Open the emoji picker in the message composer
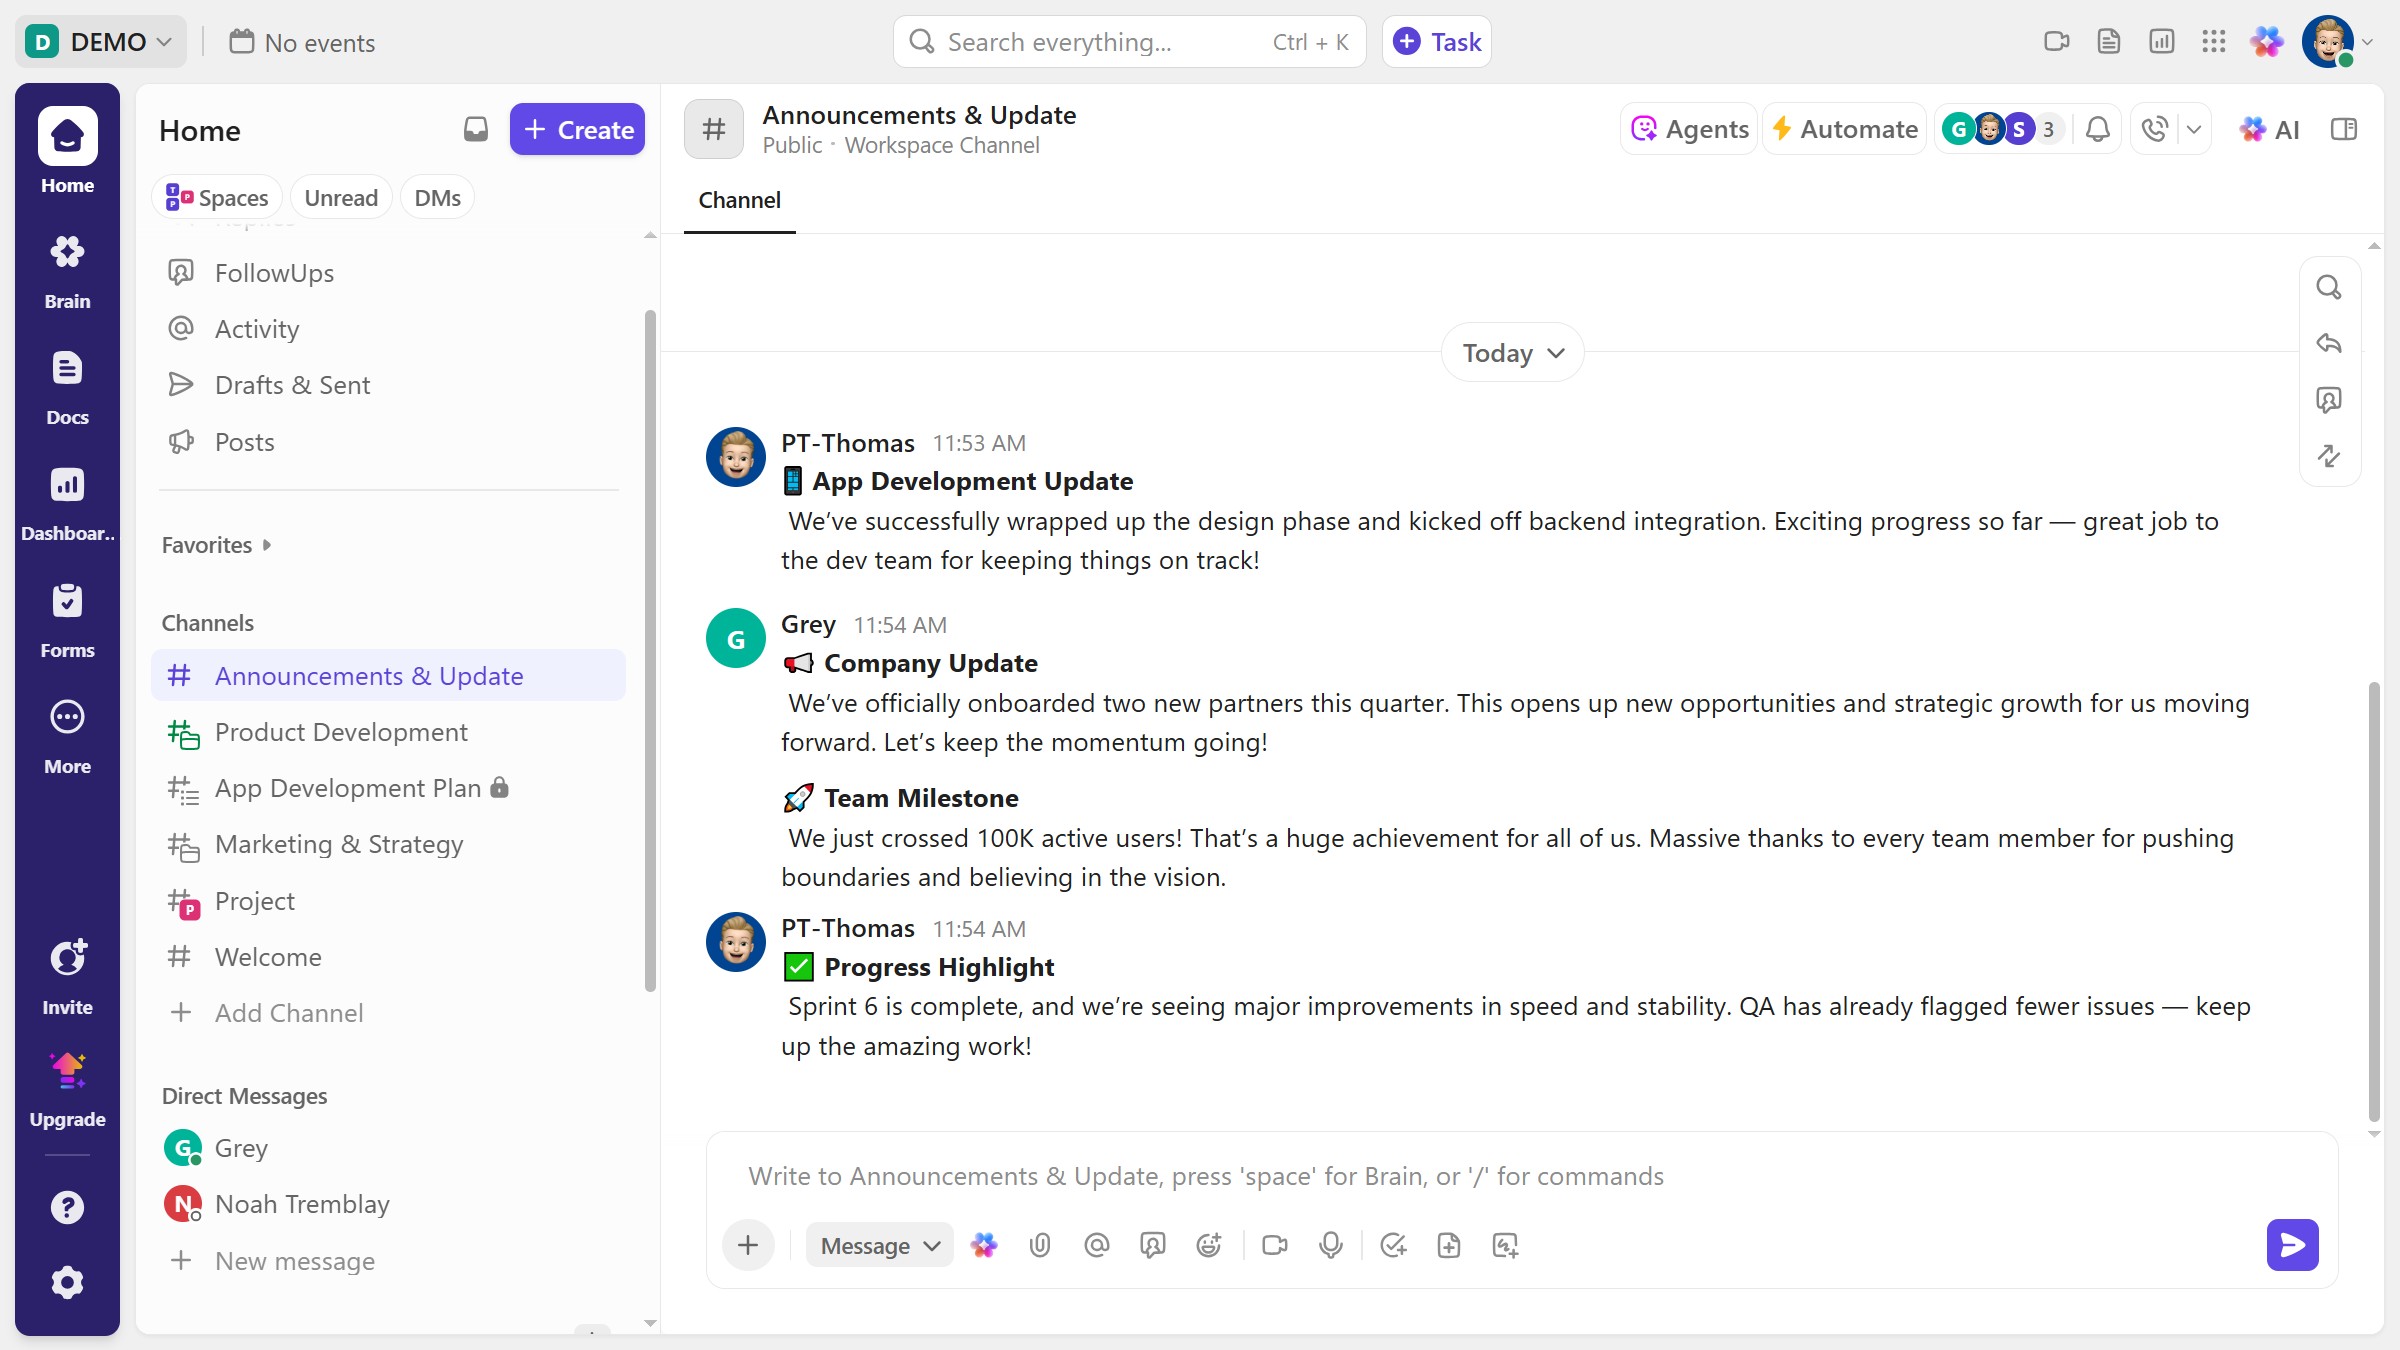The height and width of the screenshot is (1350, 2400). tap(1208, 1245)
